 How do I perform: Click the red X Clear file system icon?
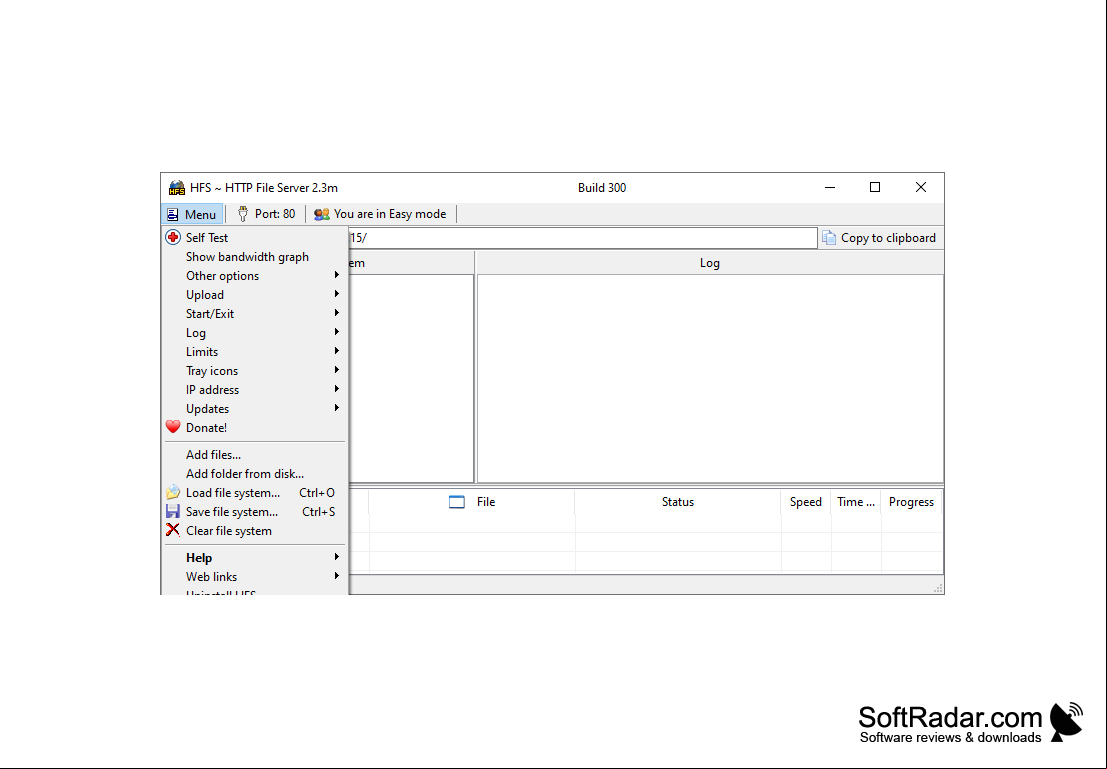(x=173, y=530)
